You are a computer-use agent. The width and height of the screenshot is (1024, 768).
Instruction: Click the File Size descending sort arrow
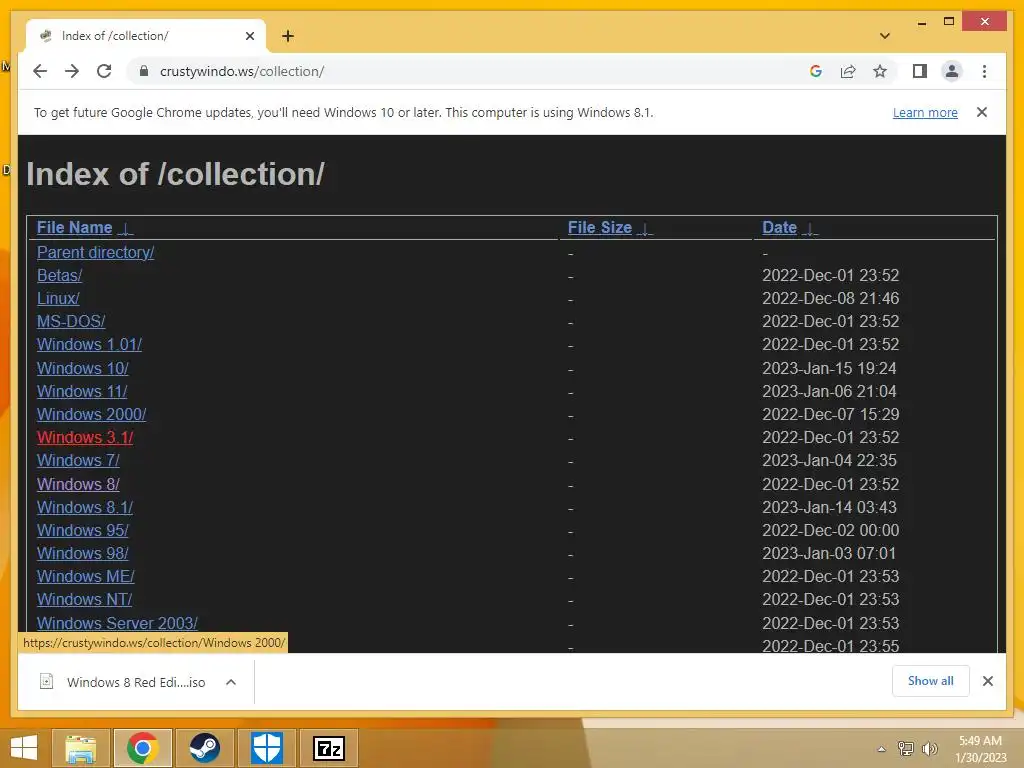(645, 229)
